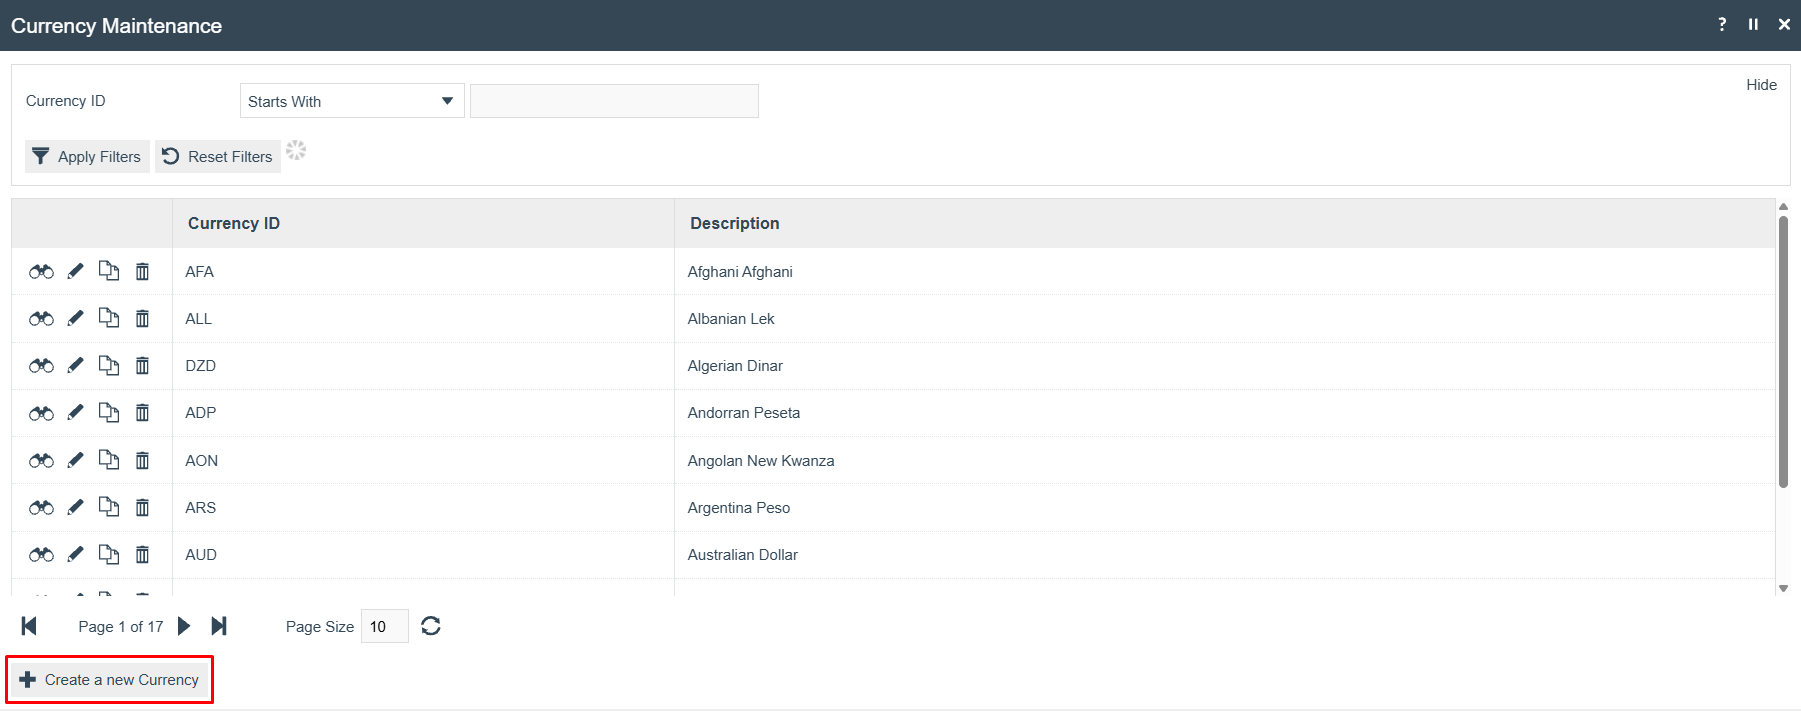The height and width of the screenshot is (711, 1801).
Task: Select the Argentina Peso description cell
Action: pyautogui.click(x=1224, y=508)
